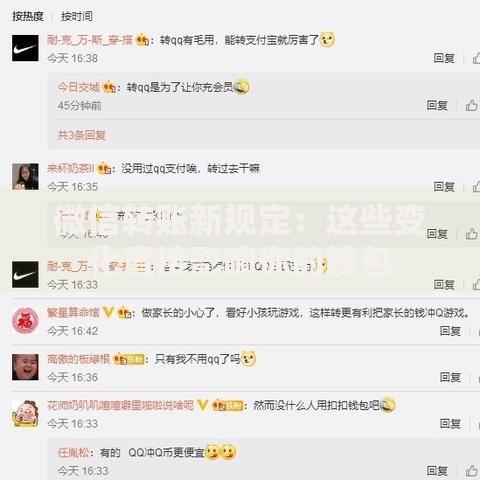This screenshot has width=480, height=480.
Task: Open 来杯奶茶 user avatar
Action: point(25,177)
